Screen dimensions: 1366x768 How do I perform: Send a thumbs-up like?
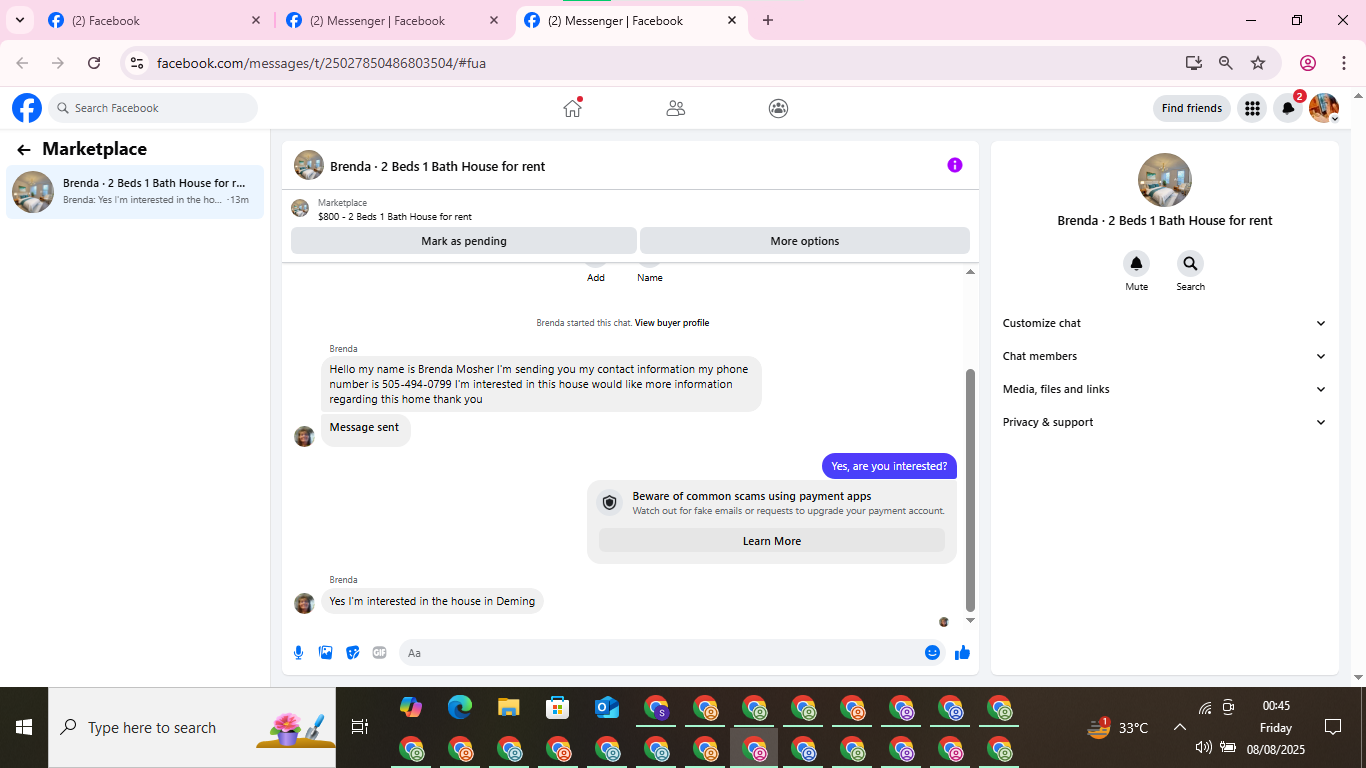tap(962, 653)
